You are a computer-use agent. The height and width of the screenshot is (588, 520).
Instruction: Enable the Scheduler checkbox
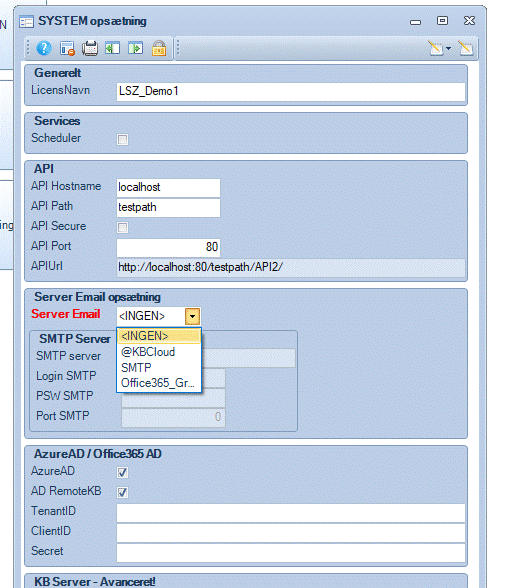pyautogui.click(x=122, y=139)
